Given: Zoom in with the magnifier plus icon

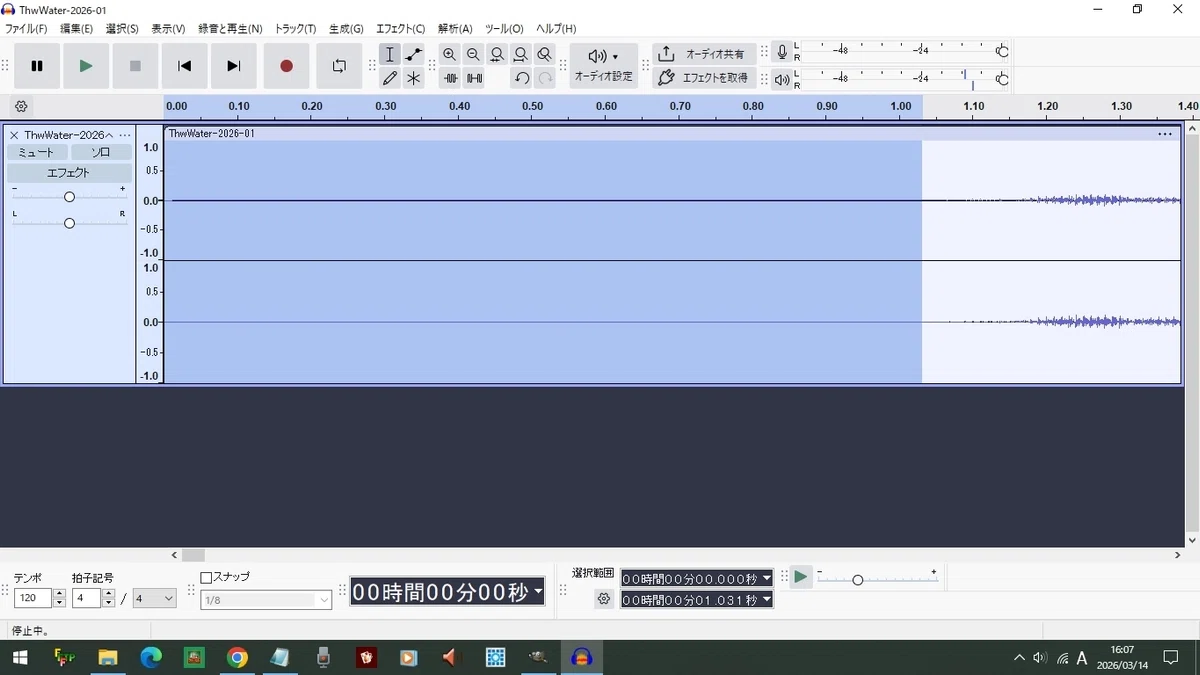Looking at the screenshot, I should tap(450, 54).
